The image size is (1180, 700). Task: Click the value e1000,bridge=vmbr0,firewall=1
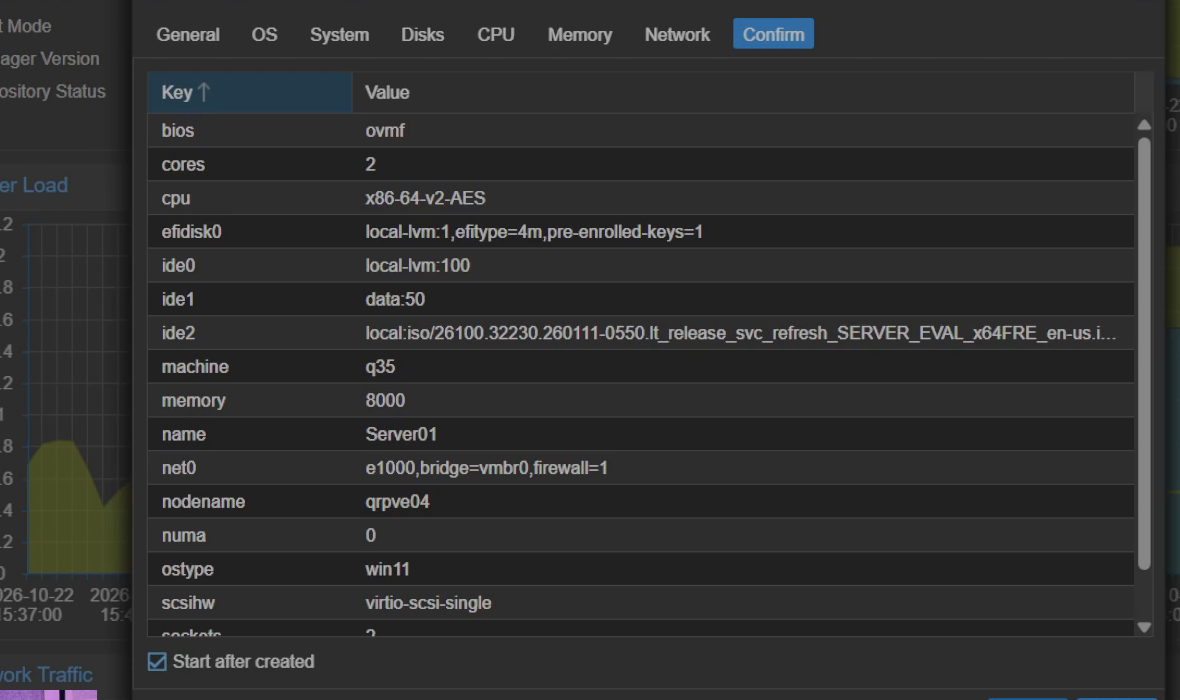click(x=486, y=468)
